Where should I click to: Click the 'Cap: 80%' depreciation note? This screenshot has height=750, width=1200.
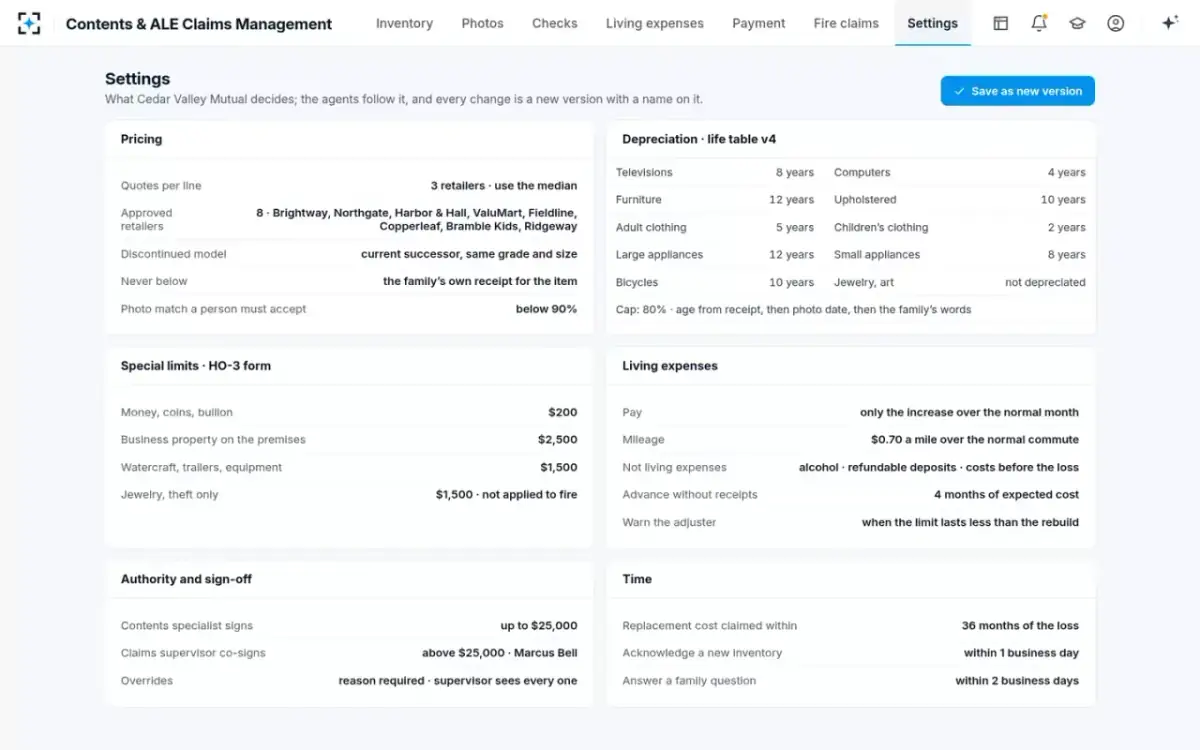click(794, 310)
